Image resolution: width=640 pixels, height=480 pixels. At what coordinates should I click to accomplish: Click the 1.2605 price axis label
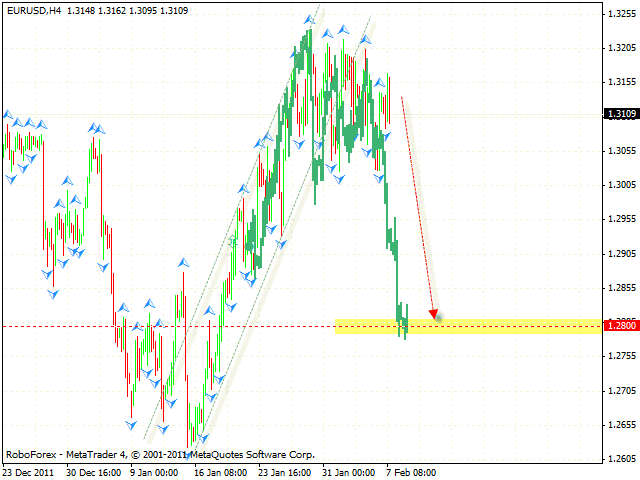point(622,459)
